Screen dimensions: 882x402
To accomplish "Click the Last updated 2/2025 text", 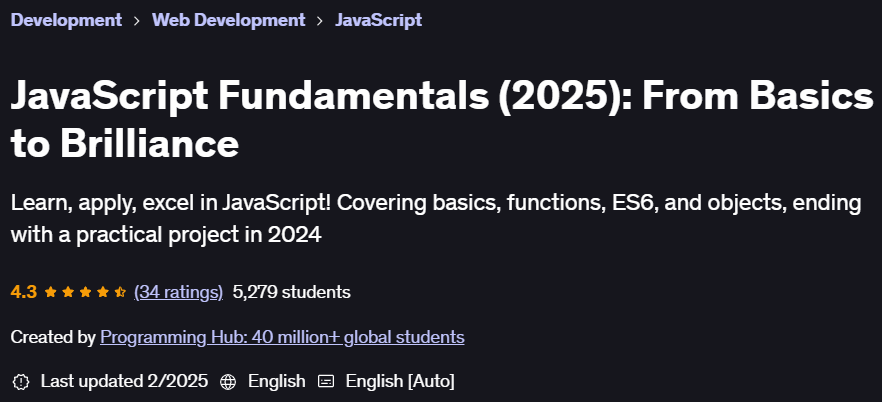I will point(124,381).
